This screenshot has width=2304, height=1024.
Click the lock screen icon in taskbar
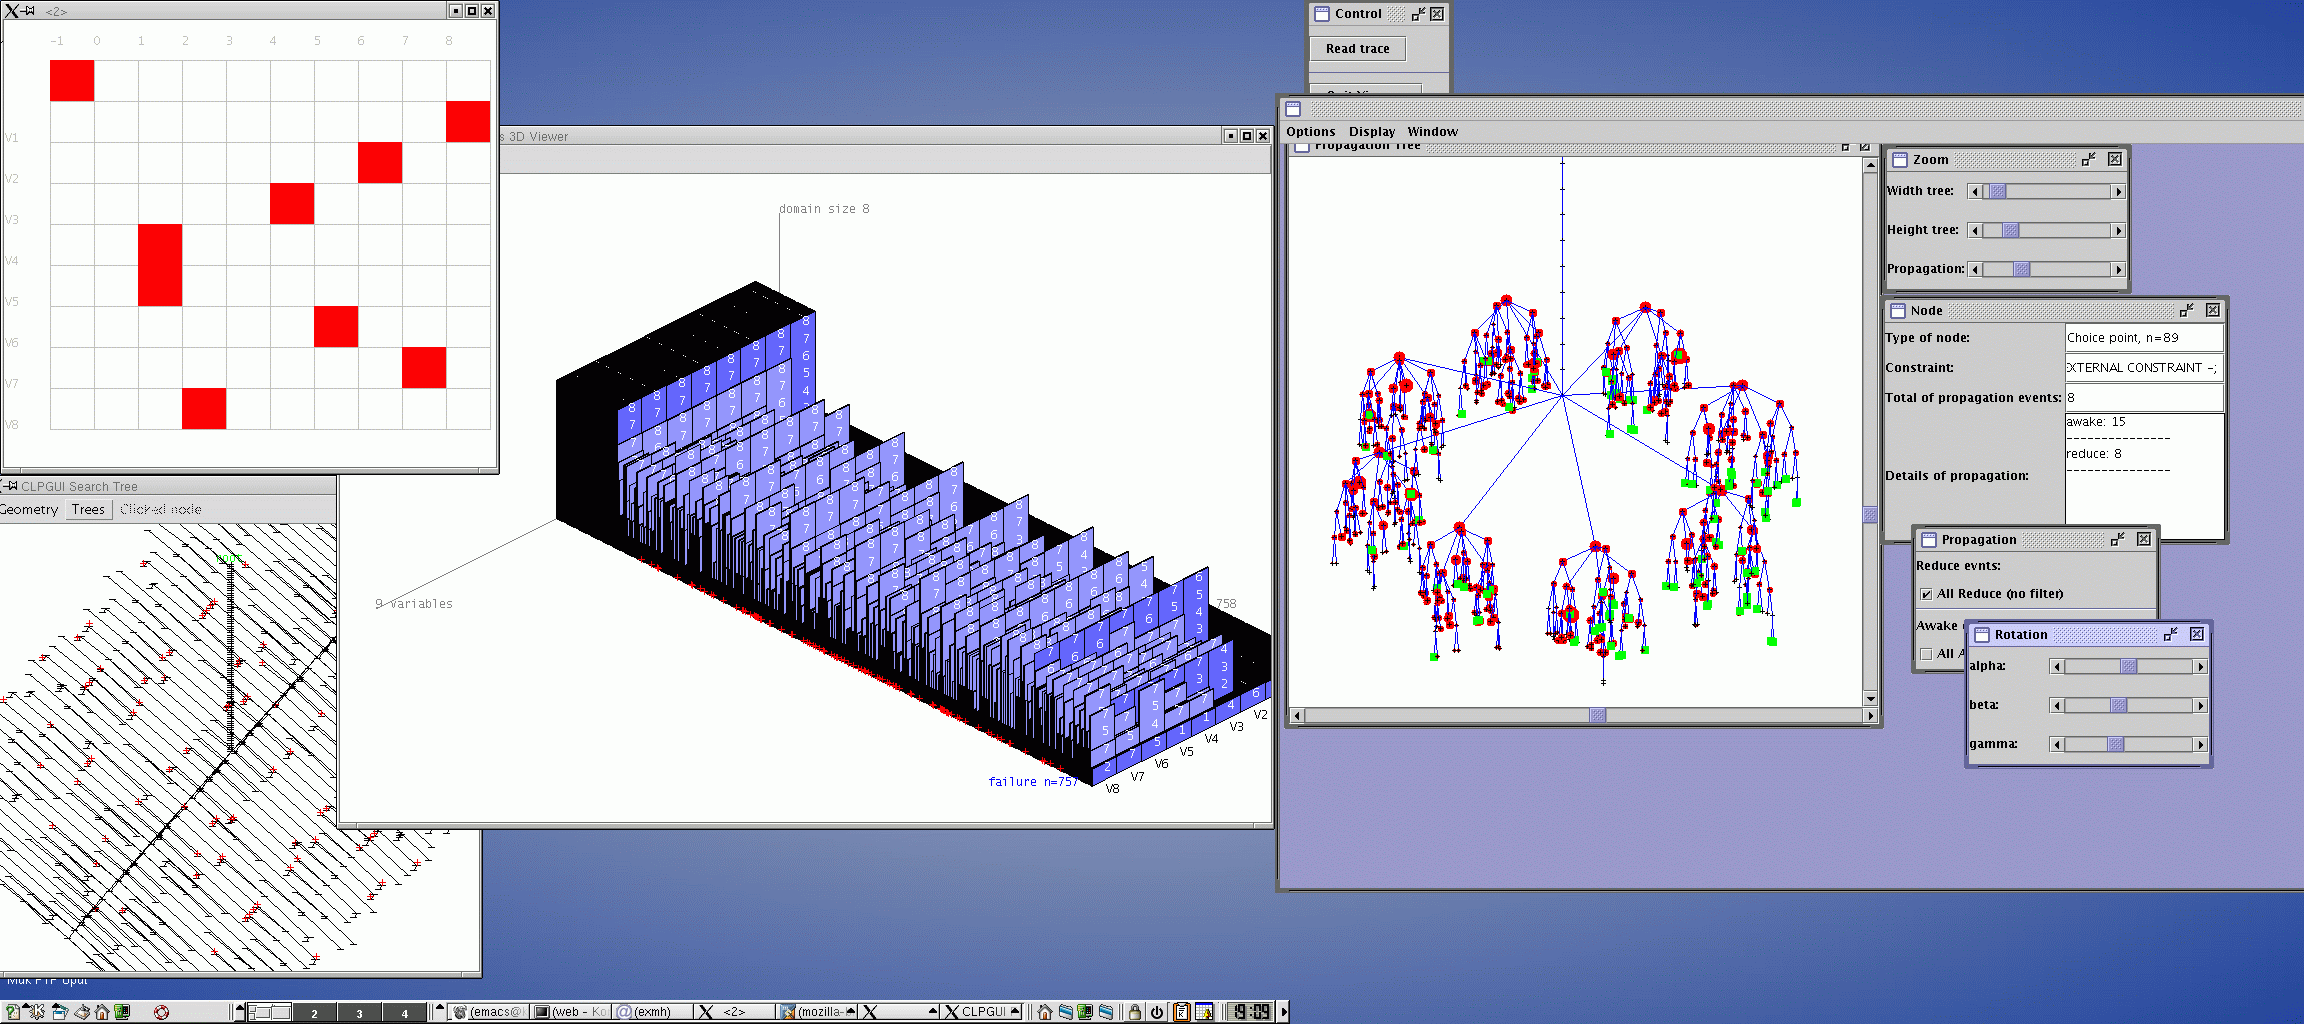[x=1135, y=1012]
